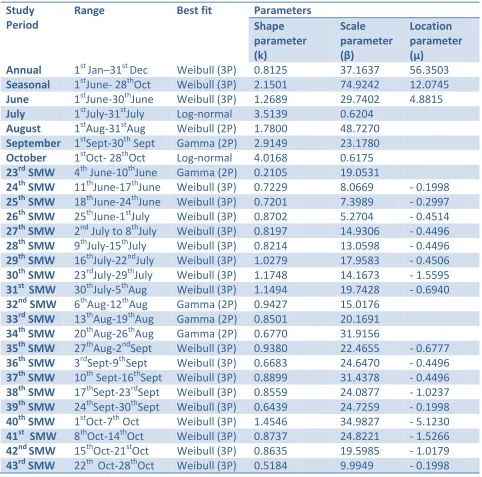Select the Range column header
The image size is (482, 477).
[89, 11]
